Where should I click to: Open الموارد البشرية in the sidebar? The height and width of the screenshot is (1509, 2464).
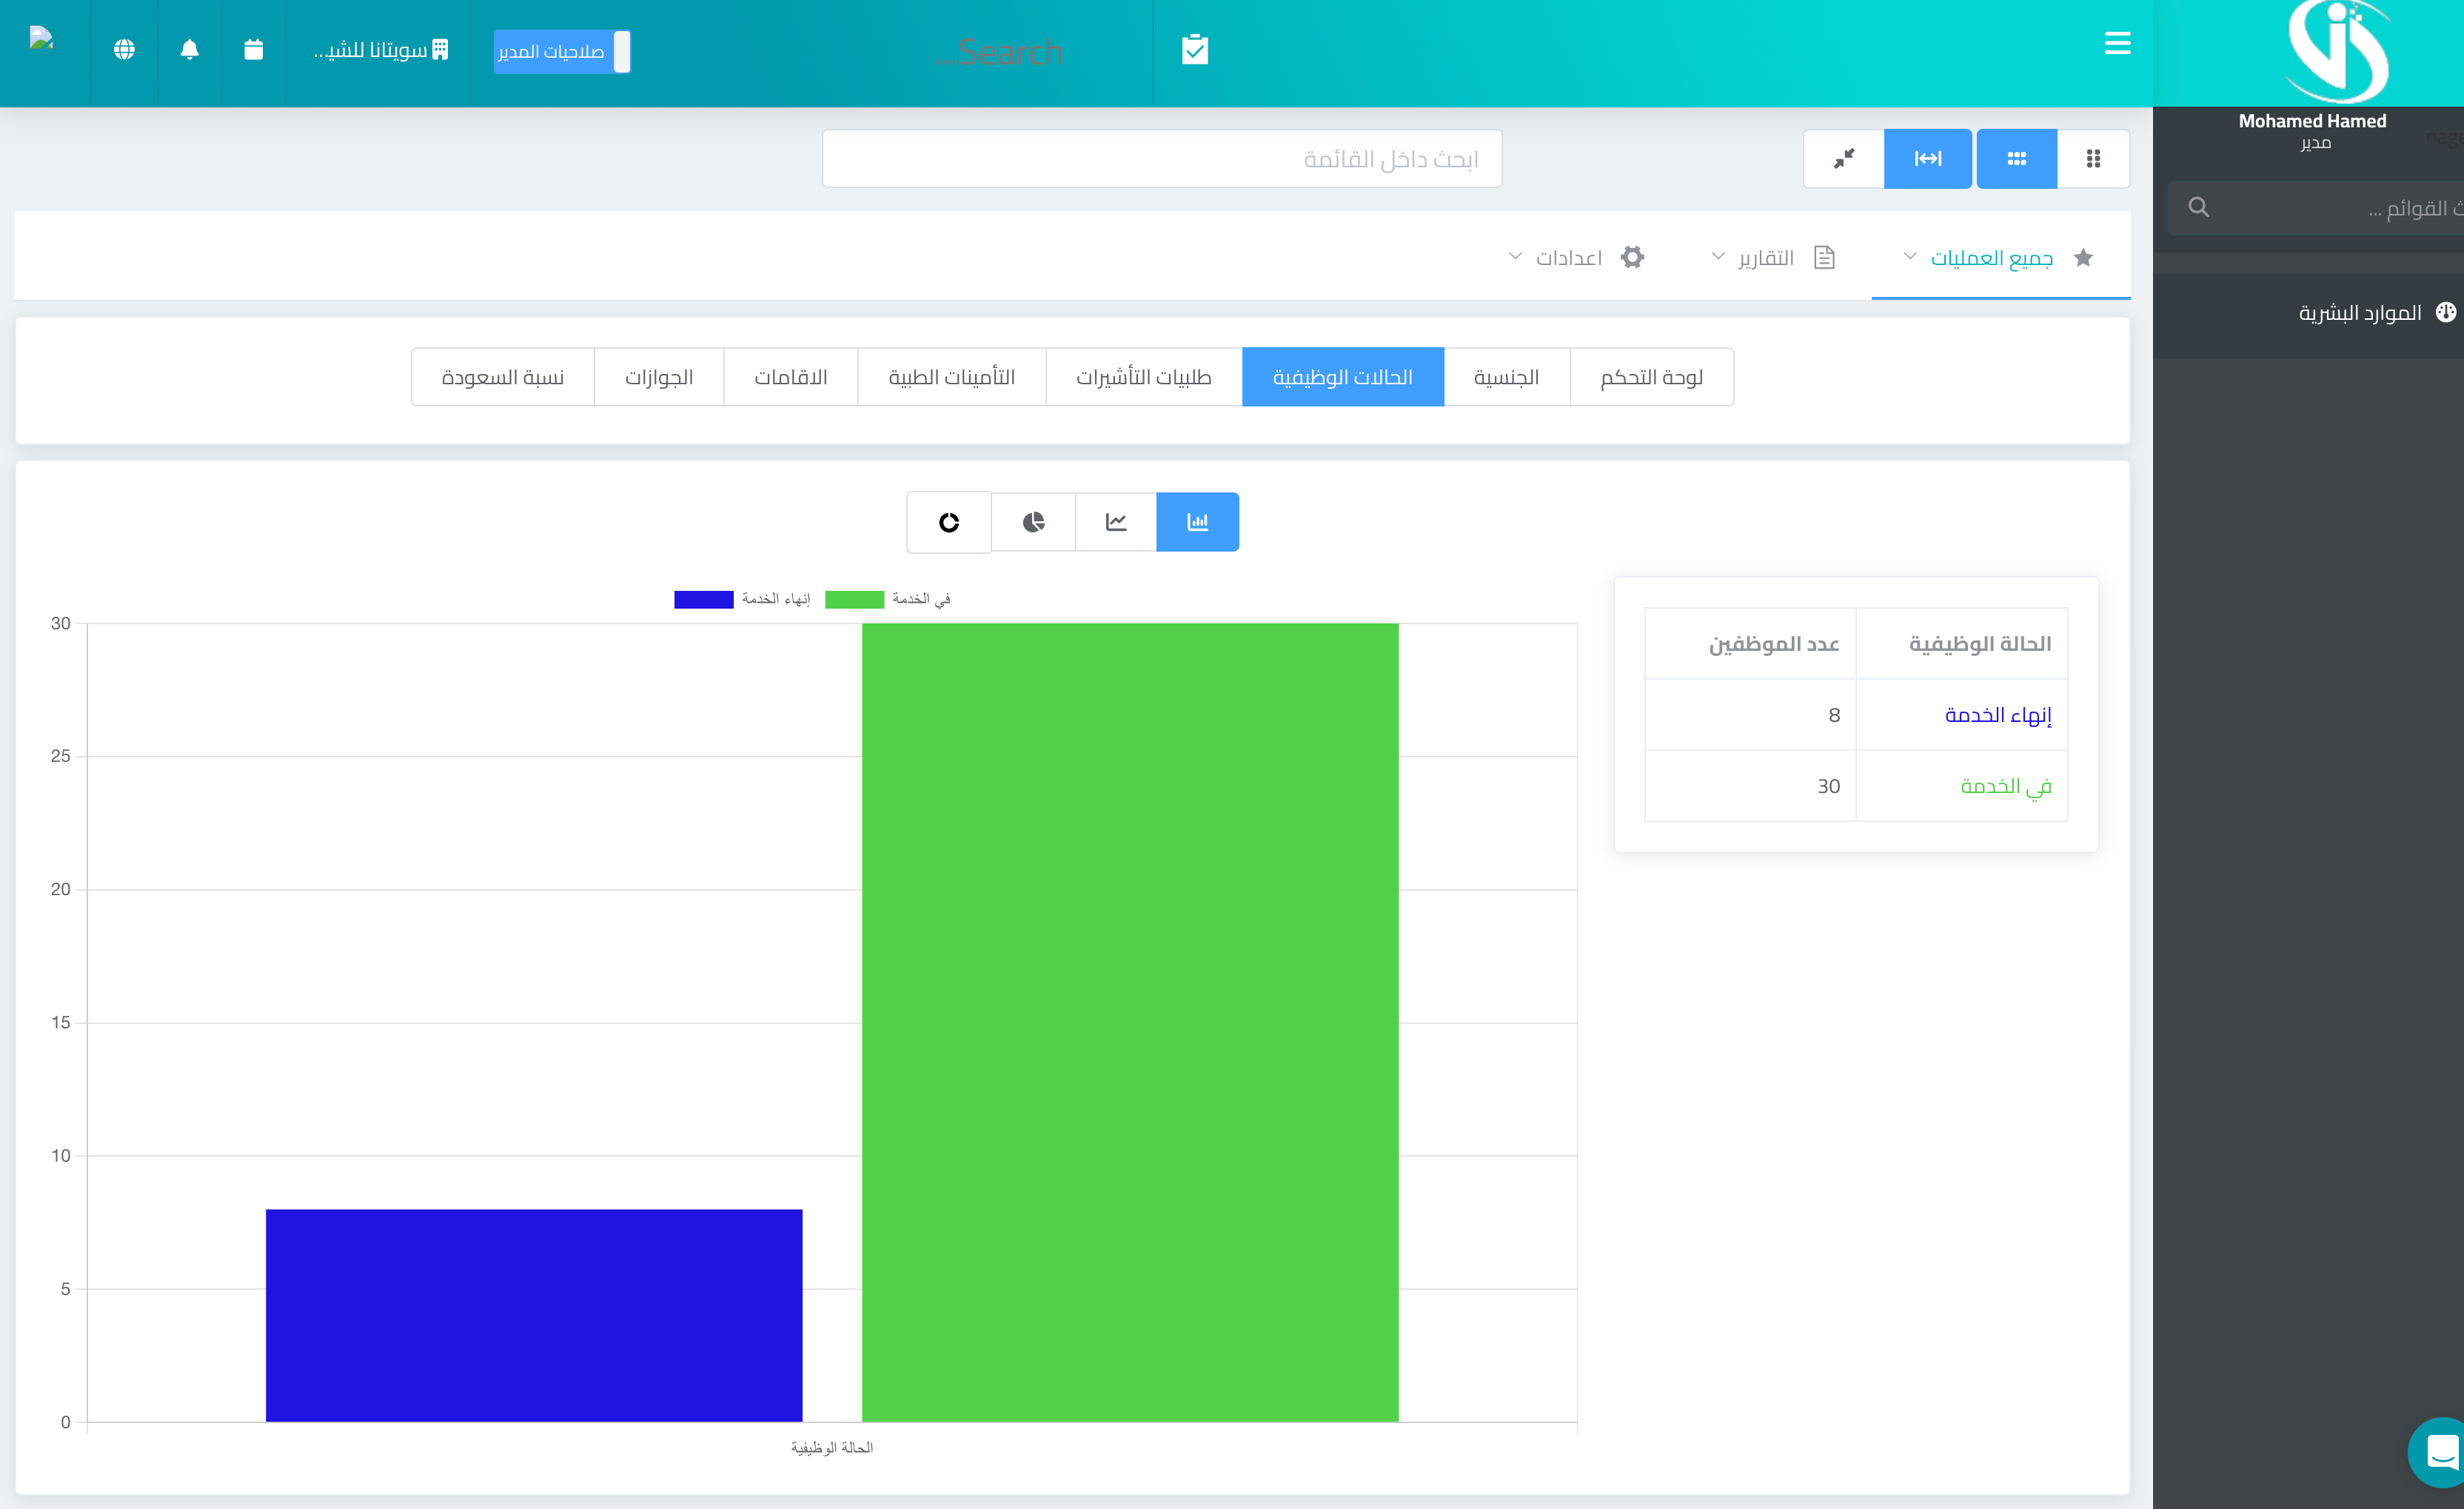pyautogui.click(x=2359, y=313)
